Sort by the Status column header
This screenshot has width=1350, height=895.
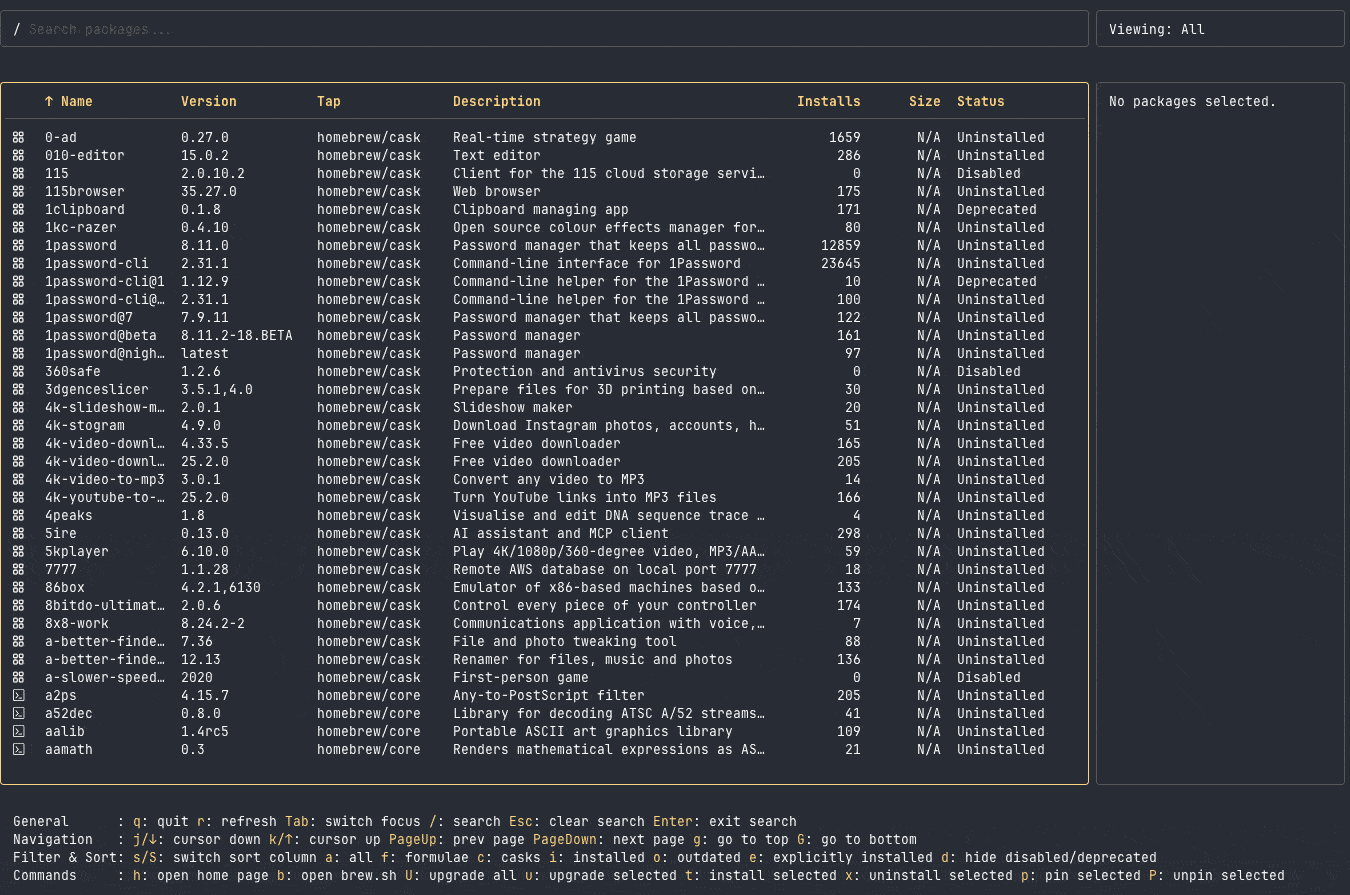(x=981, y=101)
